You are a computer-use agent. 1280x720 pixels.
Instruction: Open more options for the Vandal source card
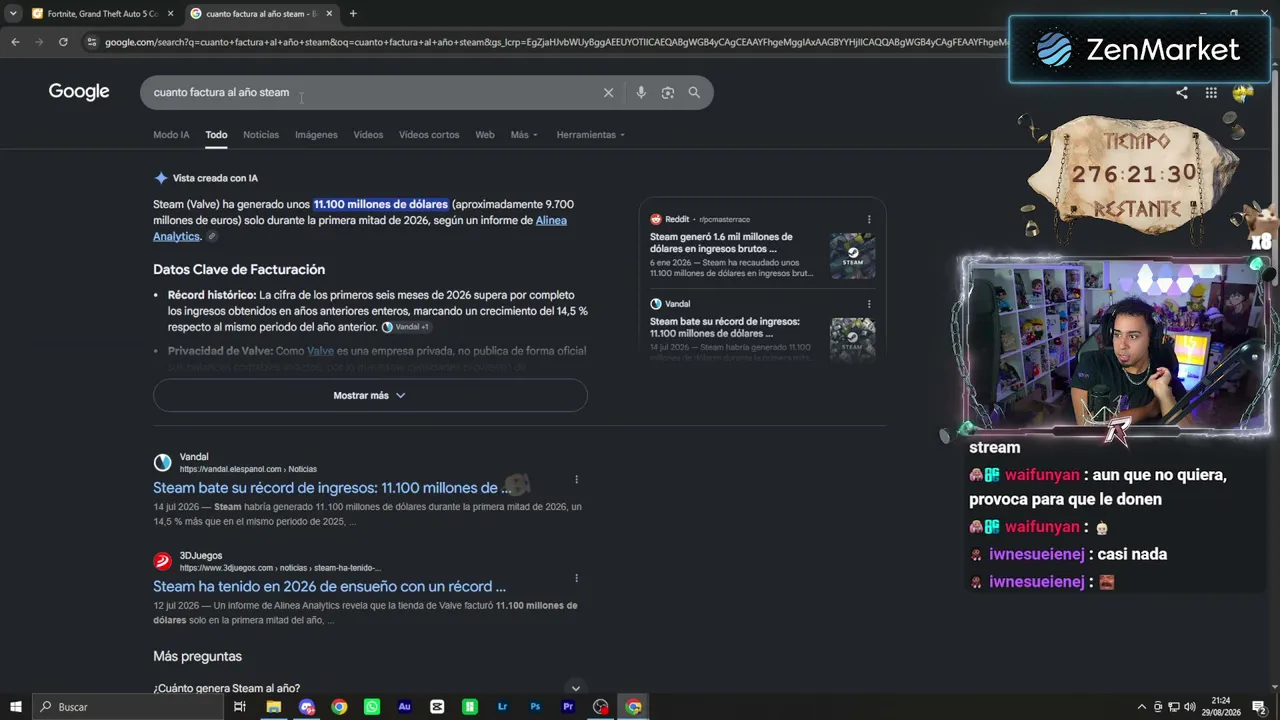pos(869,304)
